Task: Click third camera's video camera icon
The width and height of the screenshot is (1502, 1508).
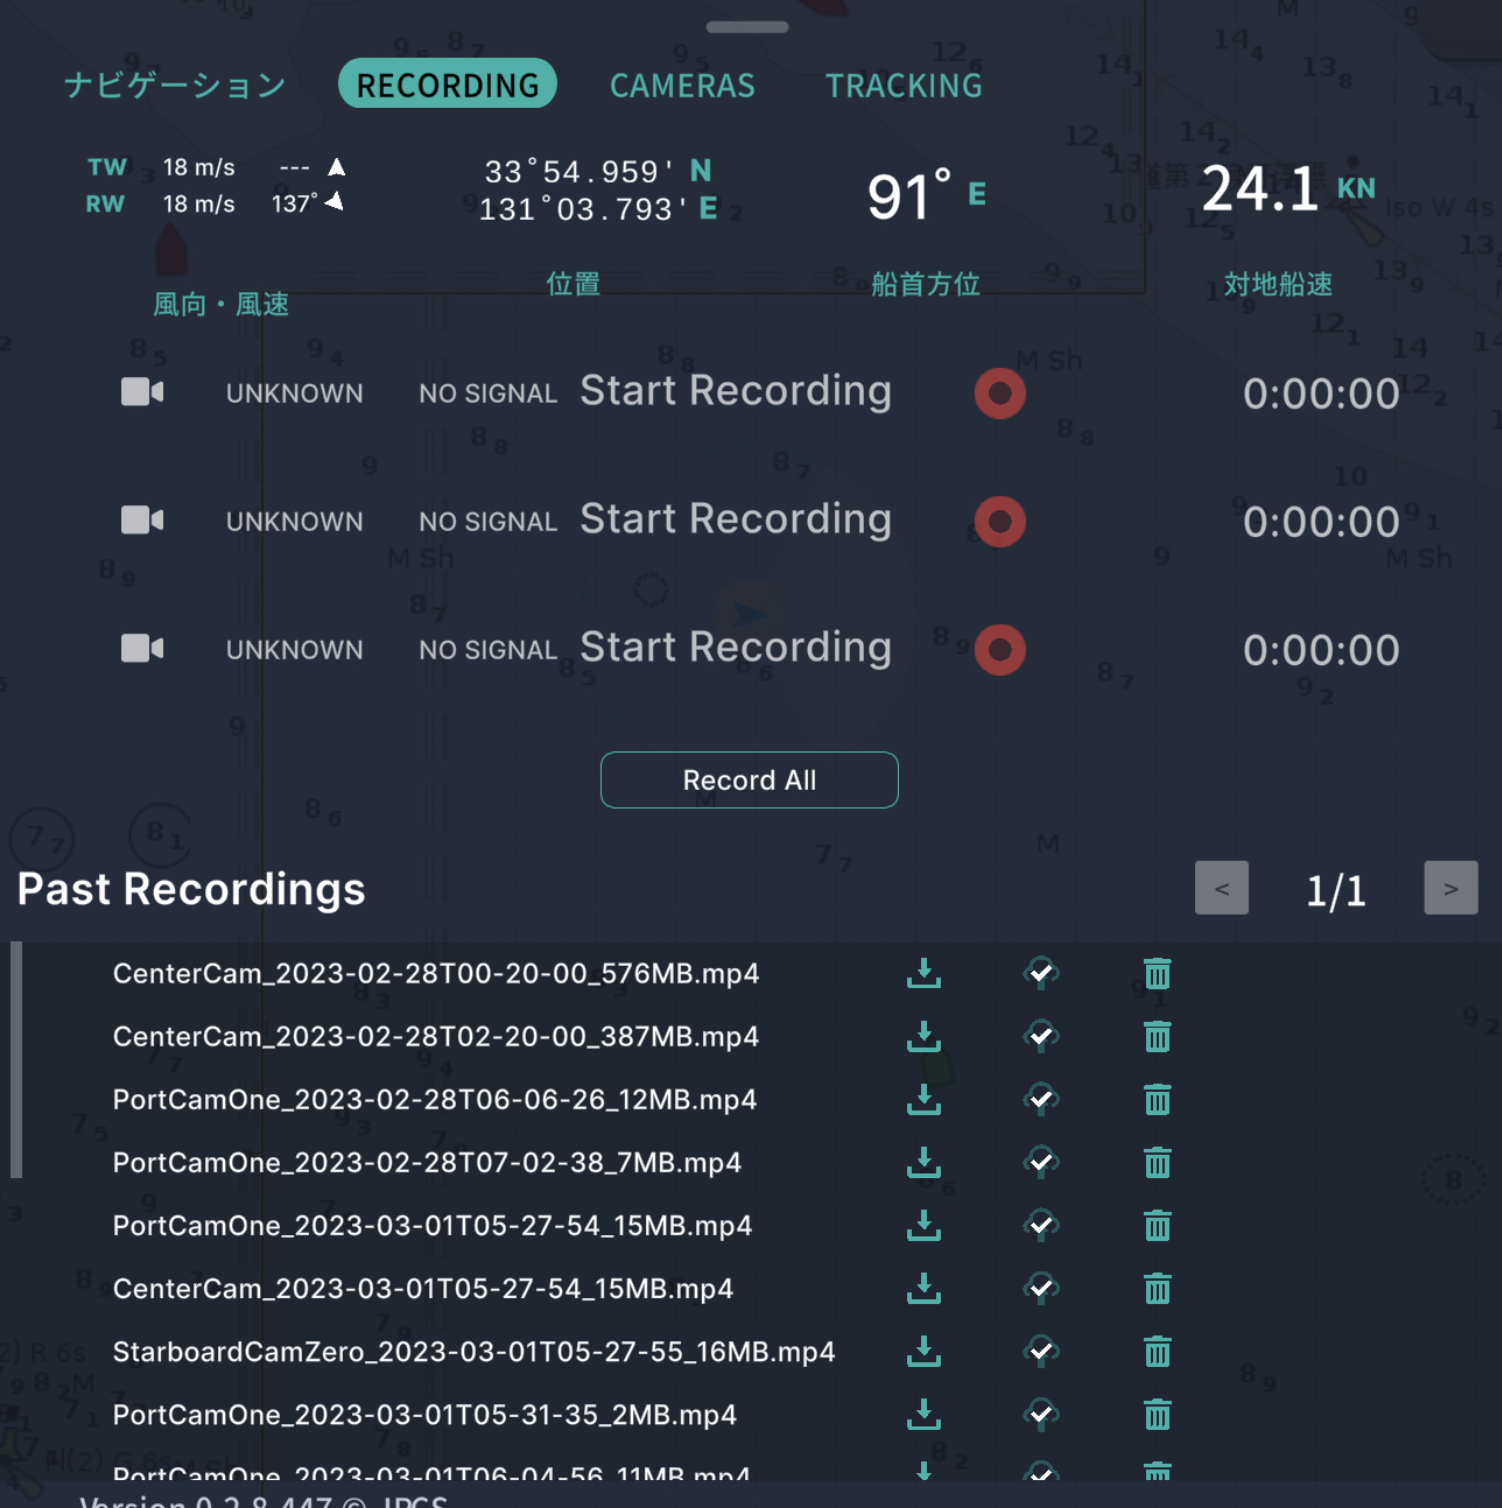Action: 142,649
